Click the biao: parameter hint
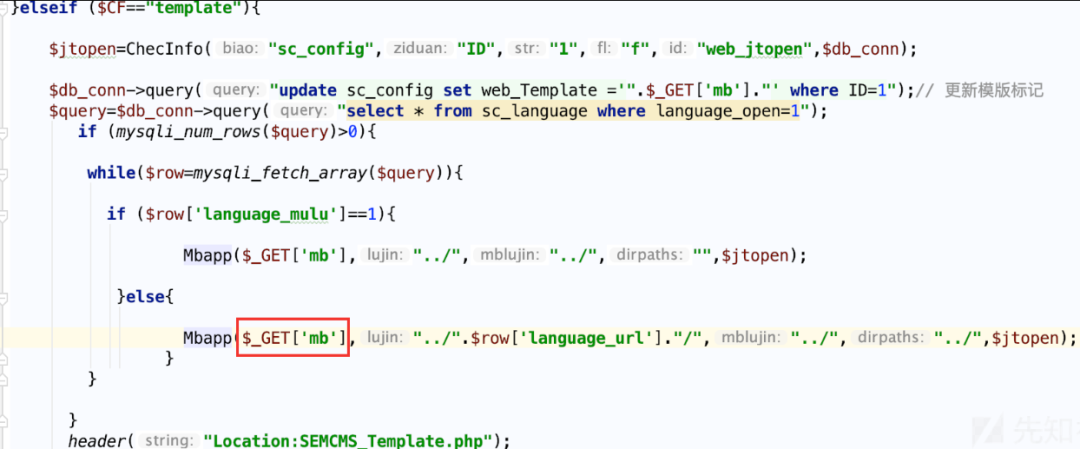The width and height of the screenshot is (1080, 449). [x=240, y=49]
